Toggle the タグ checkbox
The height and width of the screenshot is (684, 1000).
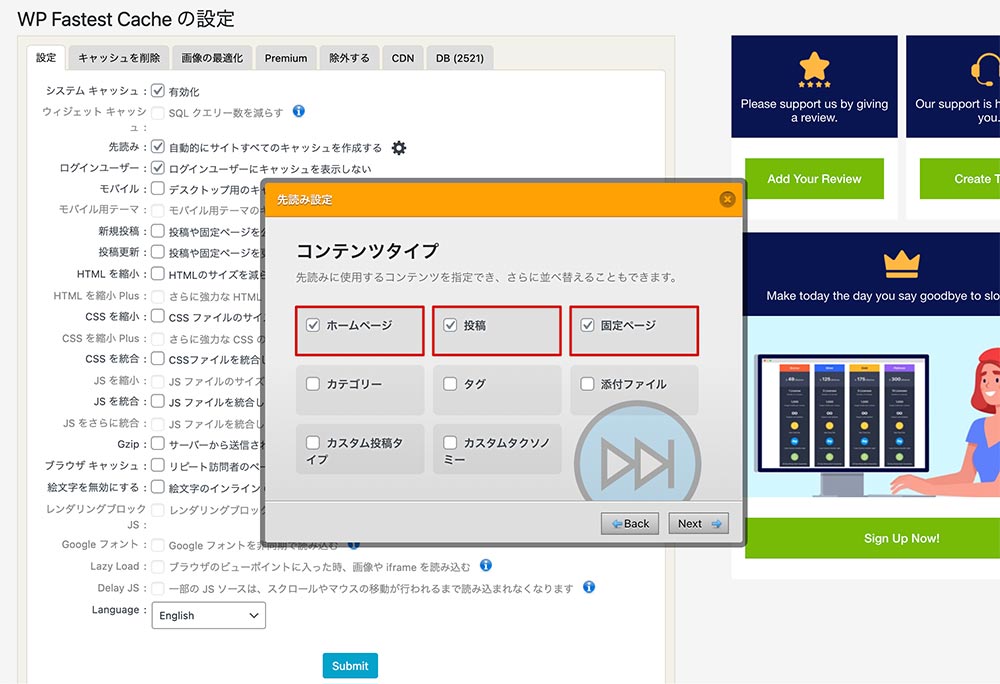[x=450, y=384]
